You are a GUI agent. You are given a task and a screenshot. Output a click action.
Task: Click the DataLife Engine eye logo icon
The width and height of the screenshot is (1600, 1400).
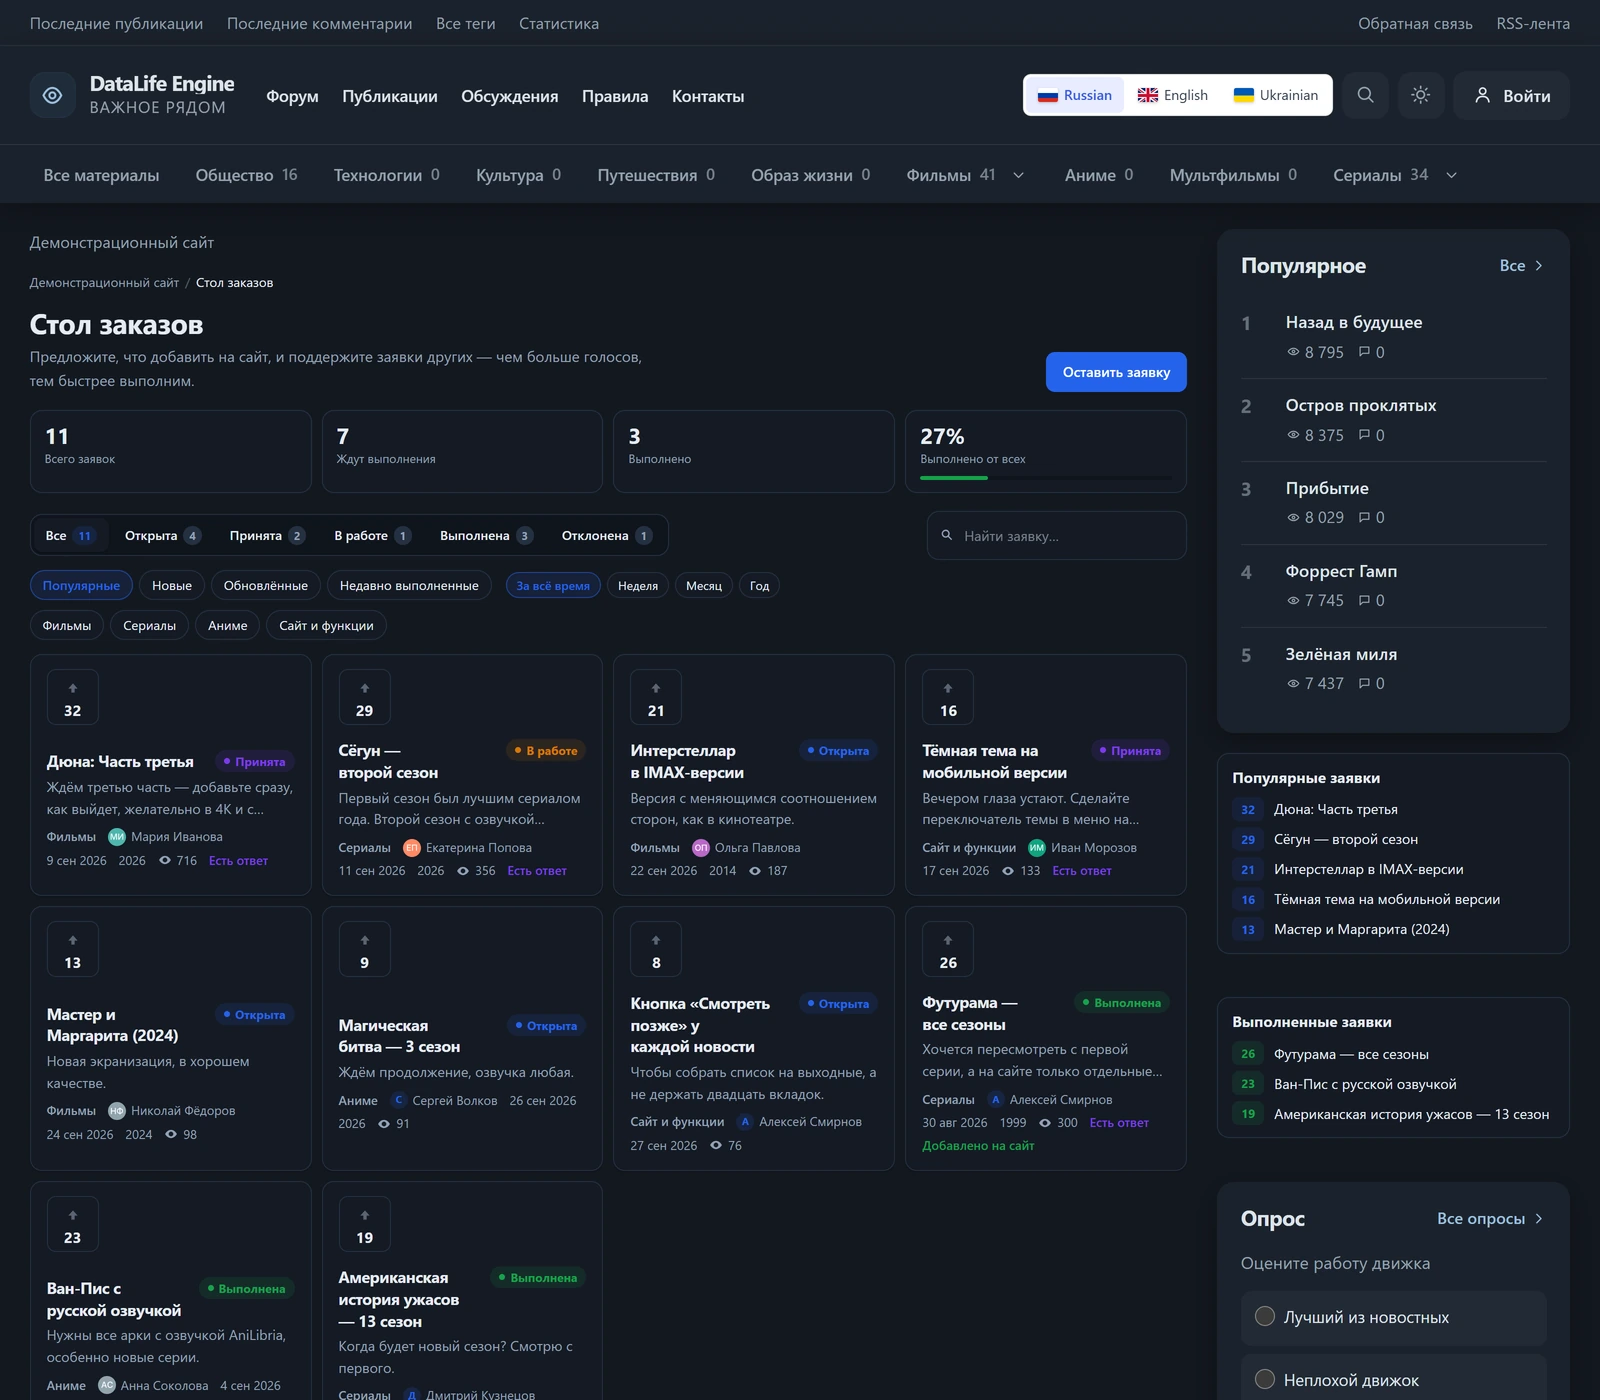point(53,95)
